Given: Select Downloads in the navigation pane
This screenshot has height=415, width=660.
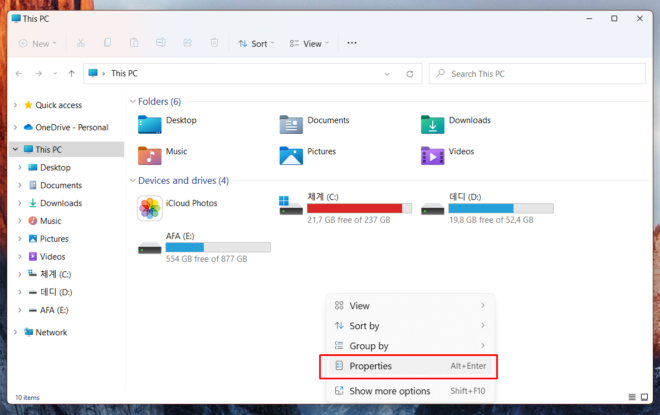Looking at the screenshot, I should (x=61, y=203).
